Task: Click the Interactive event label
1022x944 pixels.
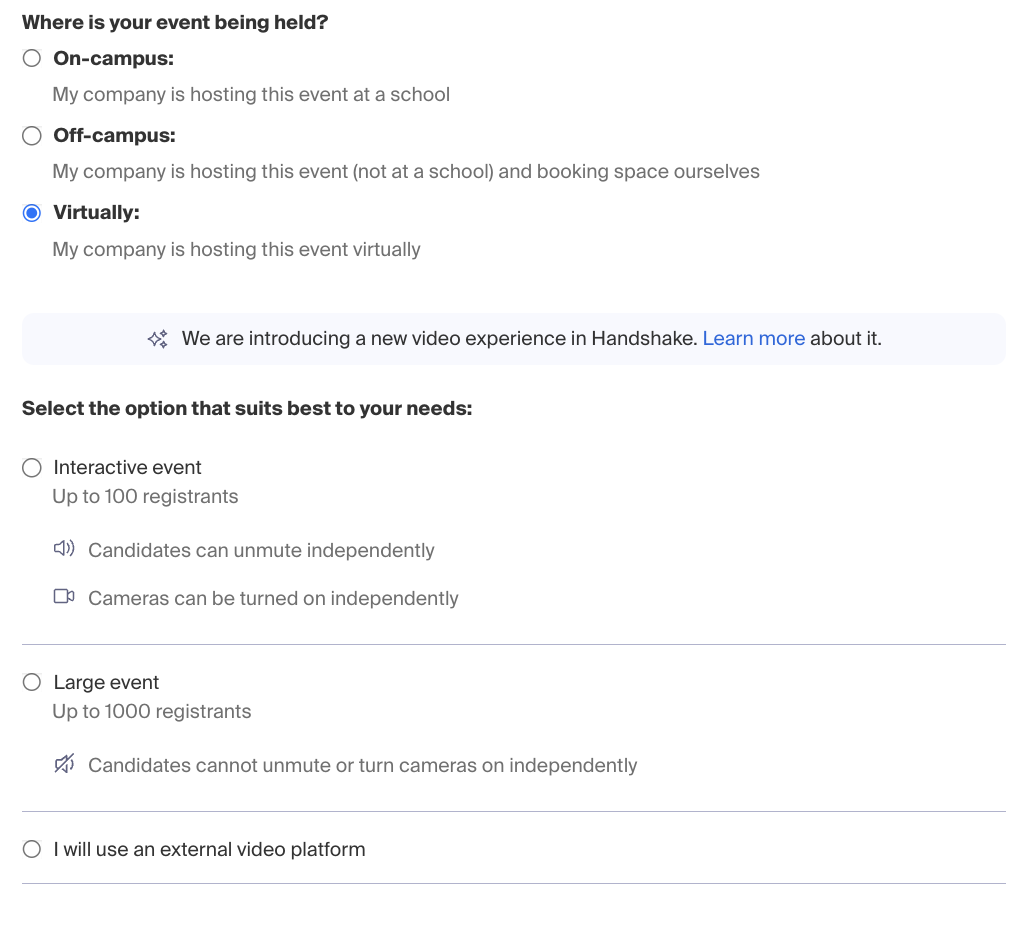Action: point(128,467)
